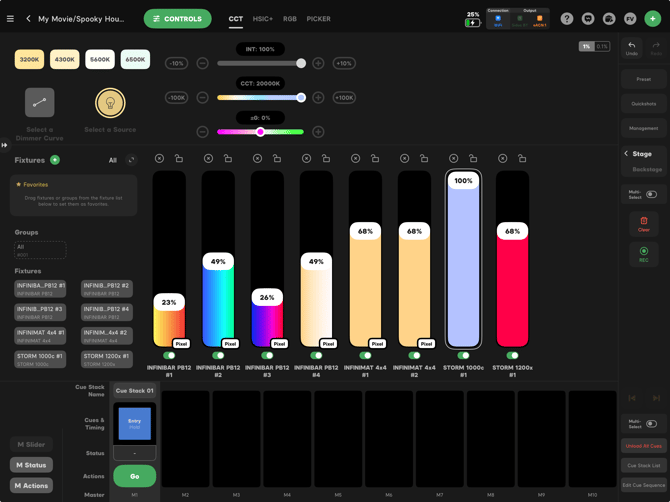Toggle STORM 1000c #1 on/off switch
Screen dimensions: 670x502
pos(463,355)
